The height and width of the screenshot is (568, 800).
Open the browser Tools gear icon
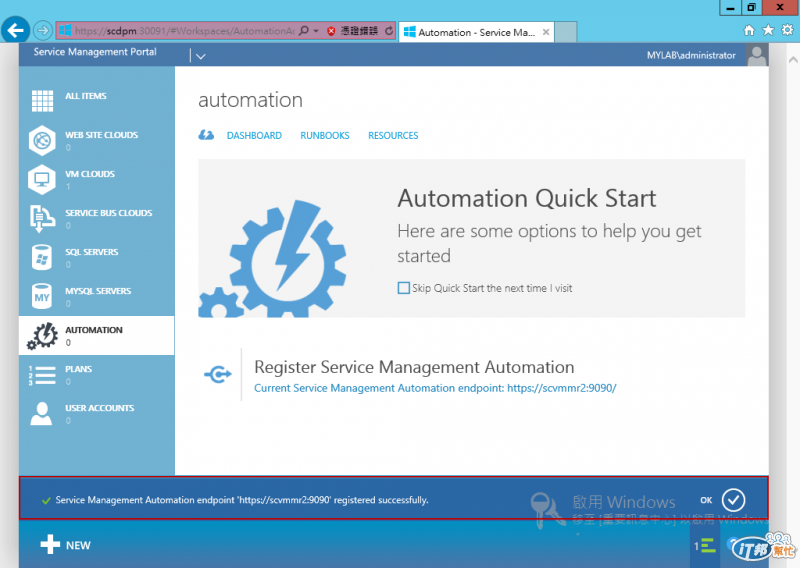787,30
